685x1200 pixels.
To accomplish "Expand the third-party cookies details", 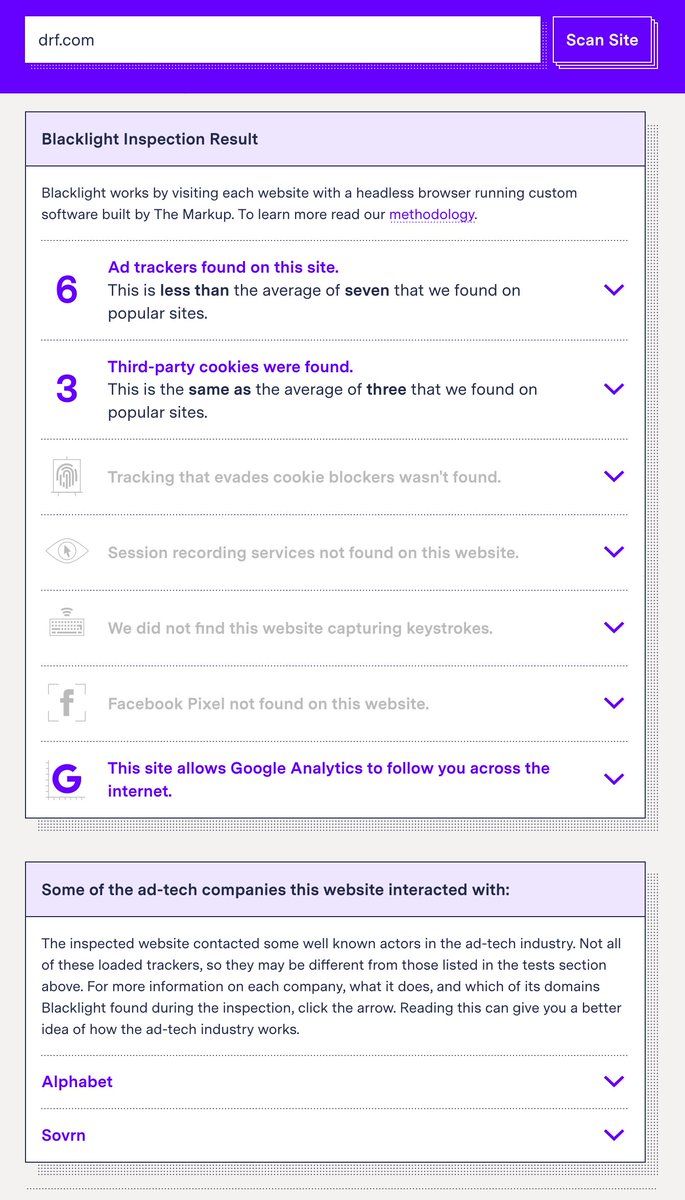I will tap(614, 389).
